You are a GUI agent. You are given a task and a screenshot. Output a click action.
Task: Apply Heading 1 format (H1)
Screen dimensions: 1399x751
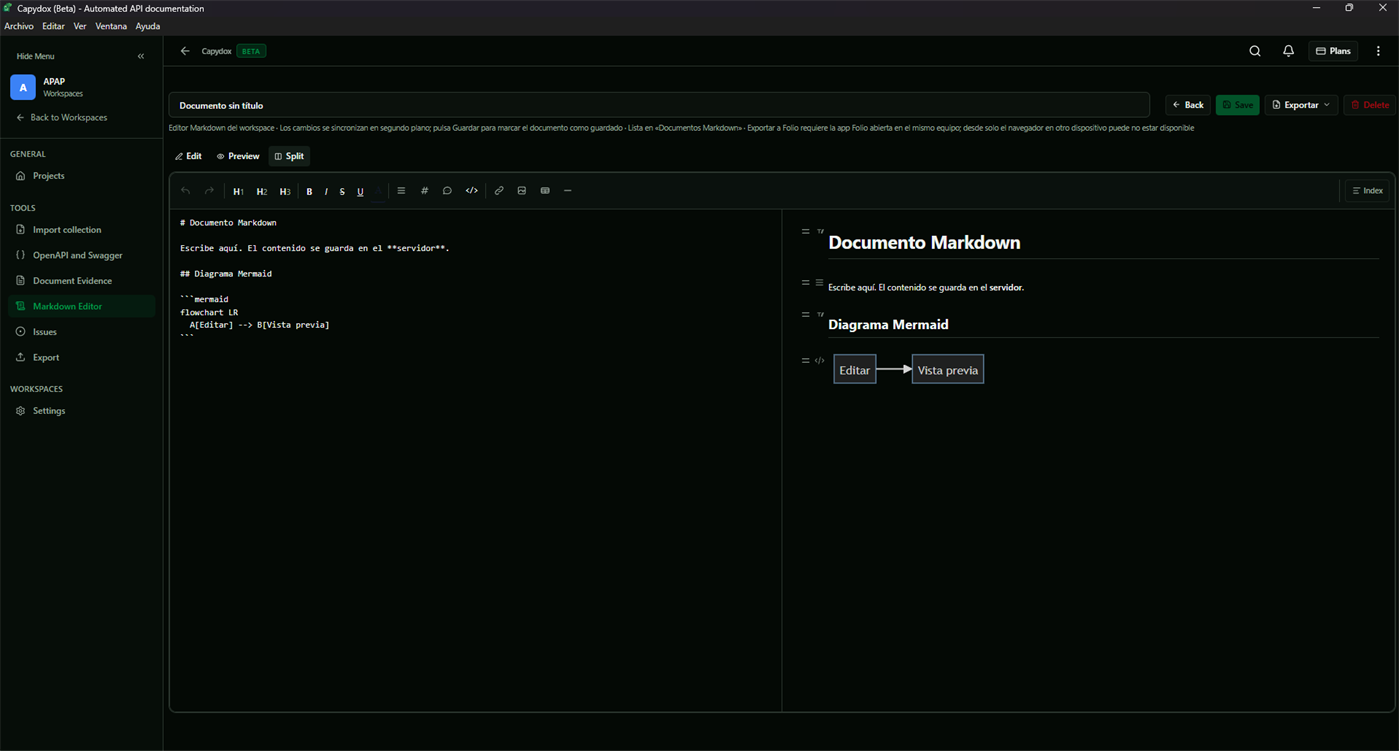coord(238,191)
